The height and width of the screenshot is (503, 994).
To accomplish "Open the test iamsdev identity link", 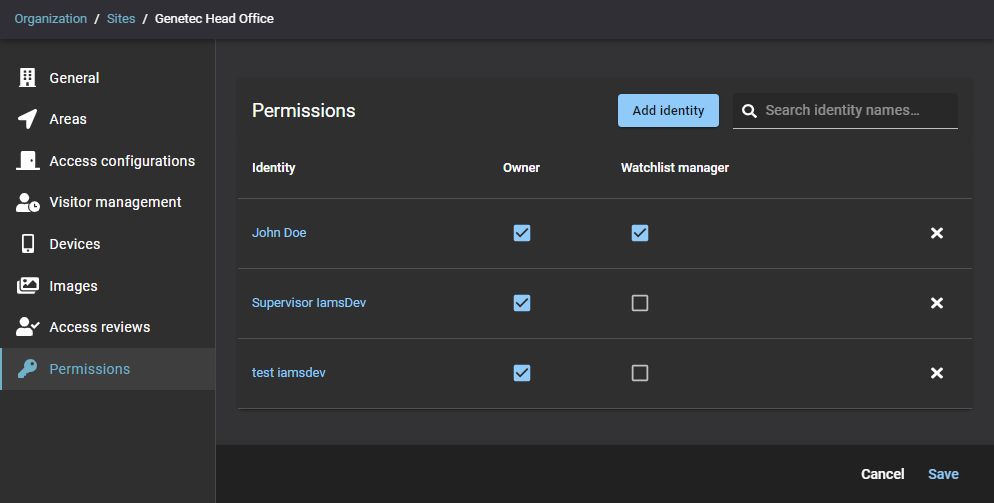I will [x=288, y=373].
